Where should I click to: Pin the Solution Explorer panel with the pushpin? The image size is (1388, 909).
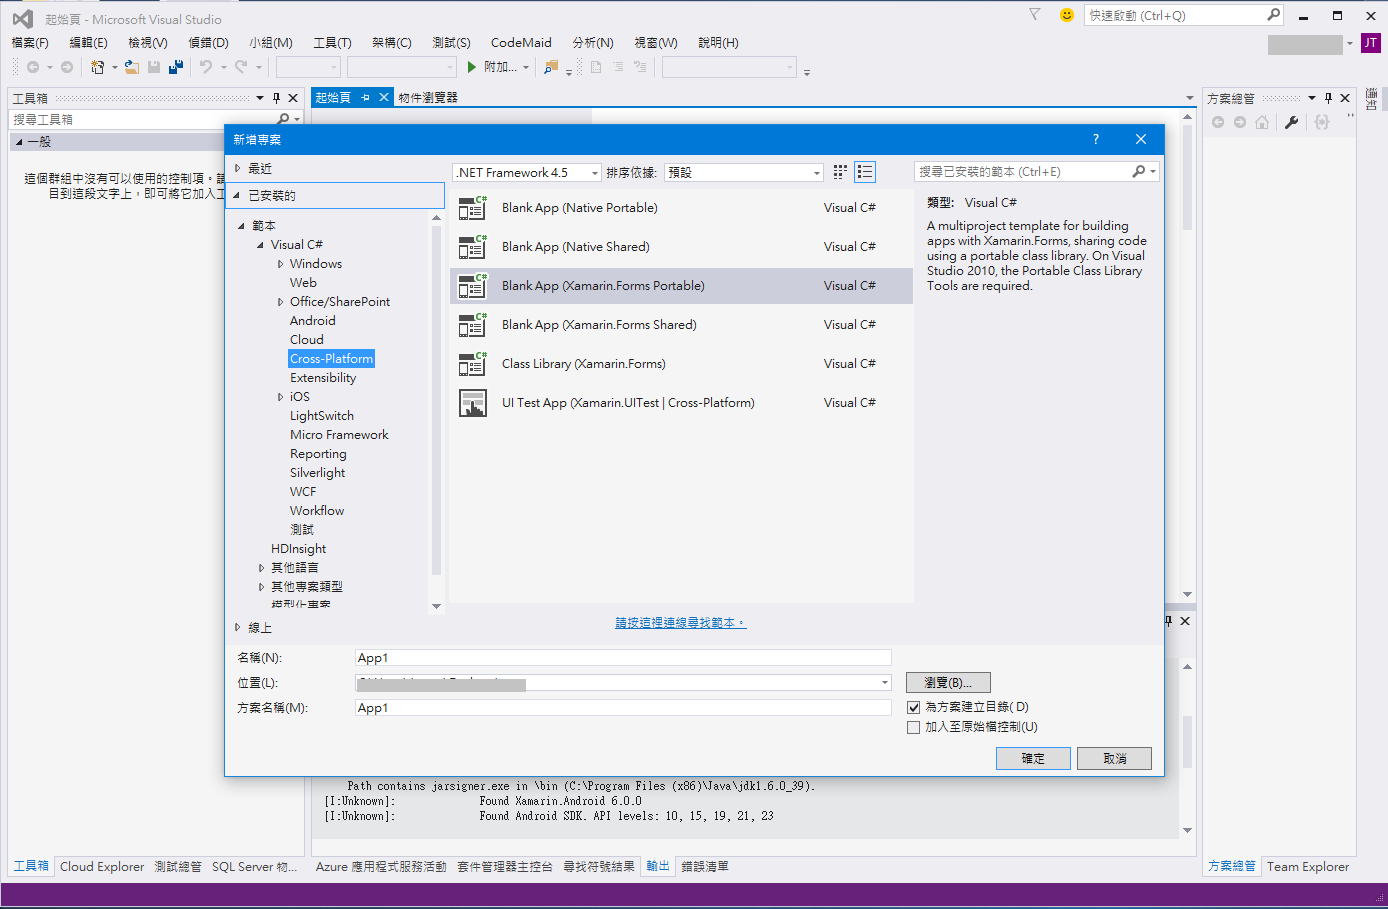1328,98
